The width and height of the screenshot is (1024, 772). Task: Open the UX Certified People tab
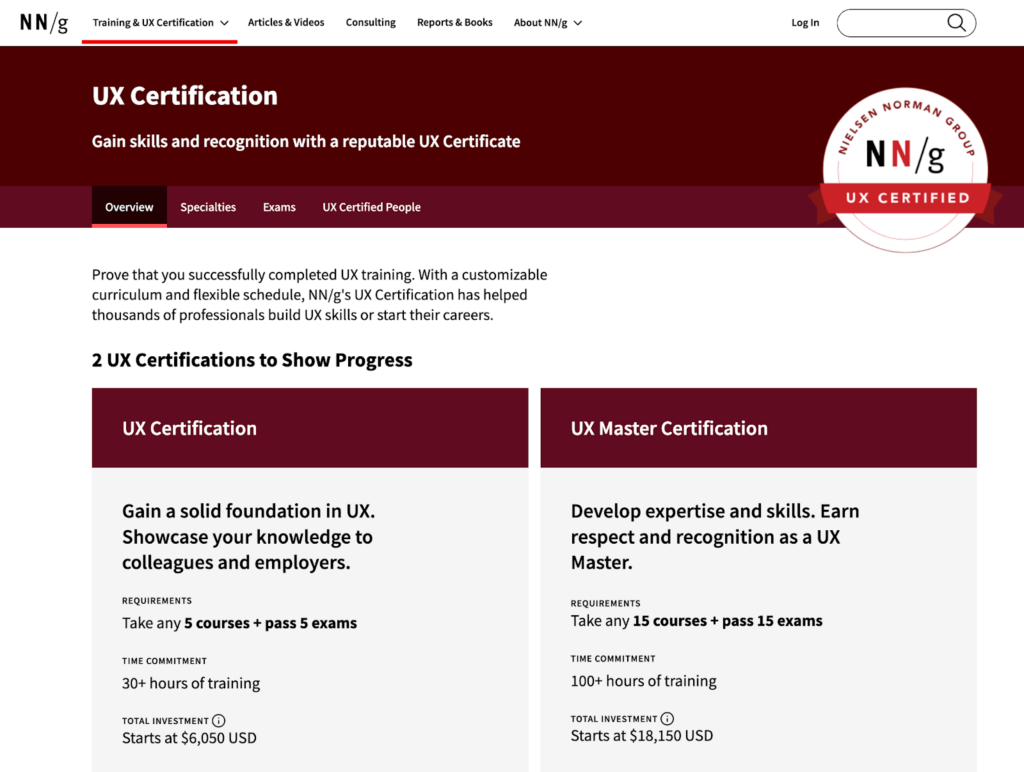pos(371,207)
